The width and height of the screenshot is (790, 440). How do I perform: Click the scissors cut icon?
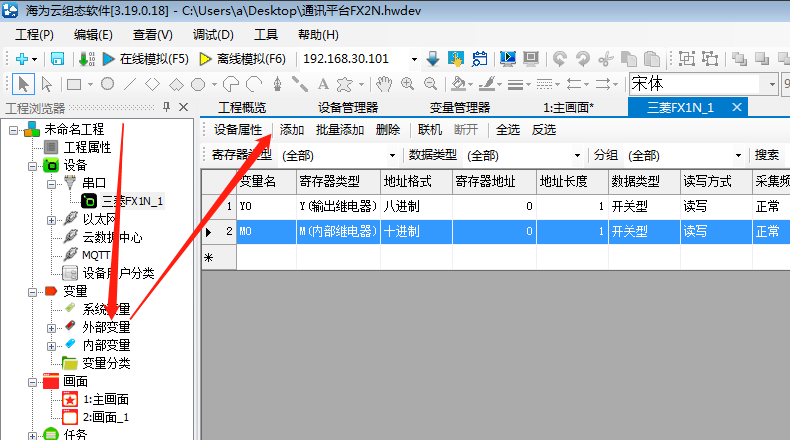pyautogui.click(x=606, y=59)
